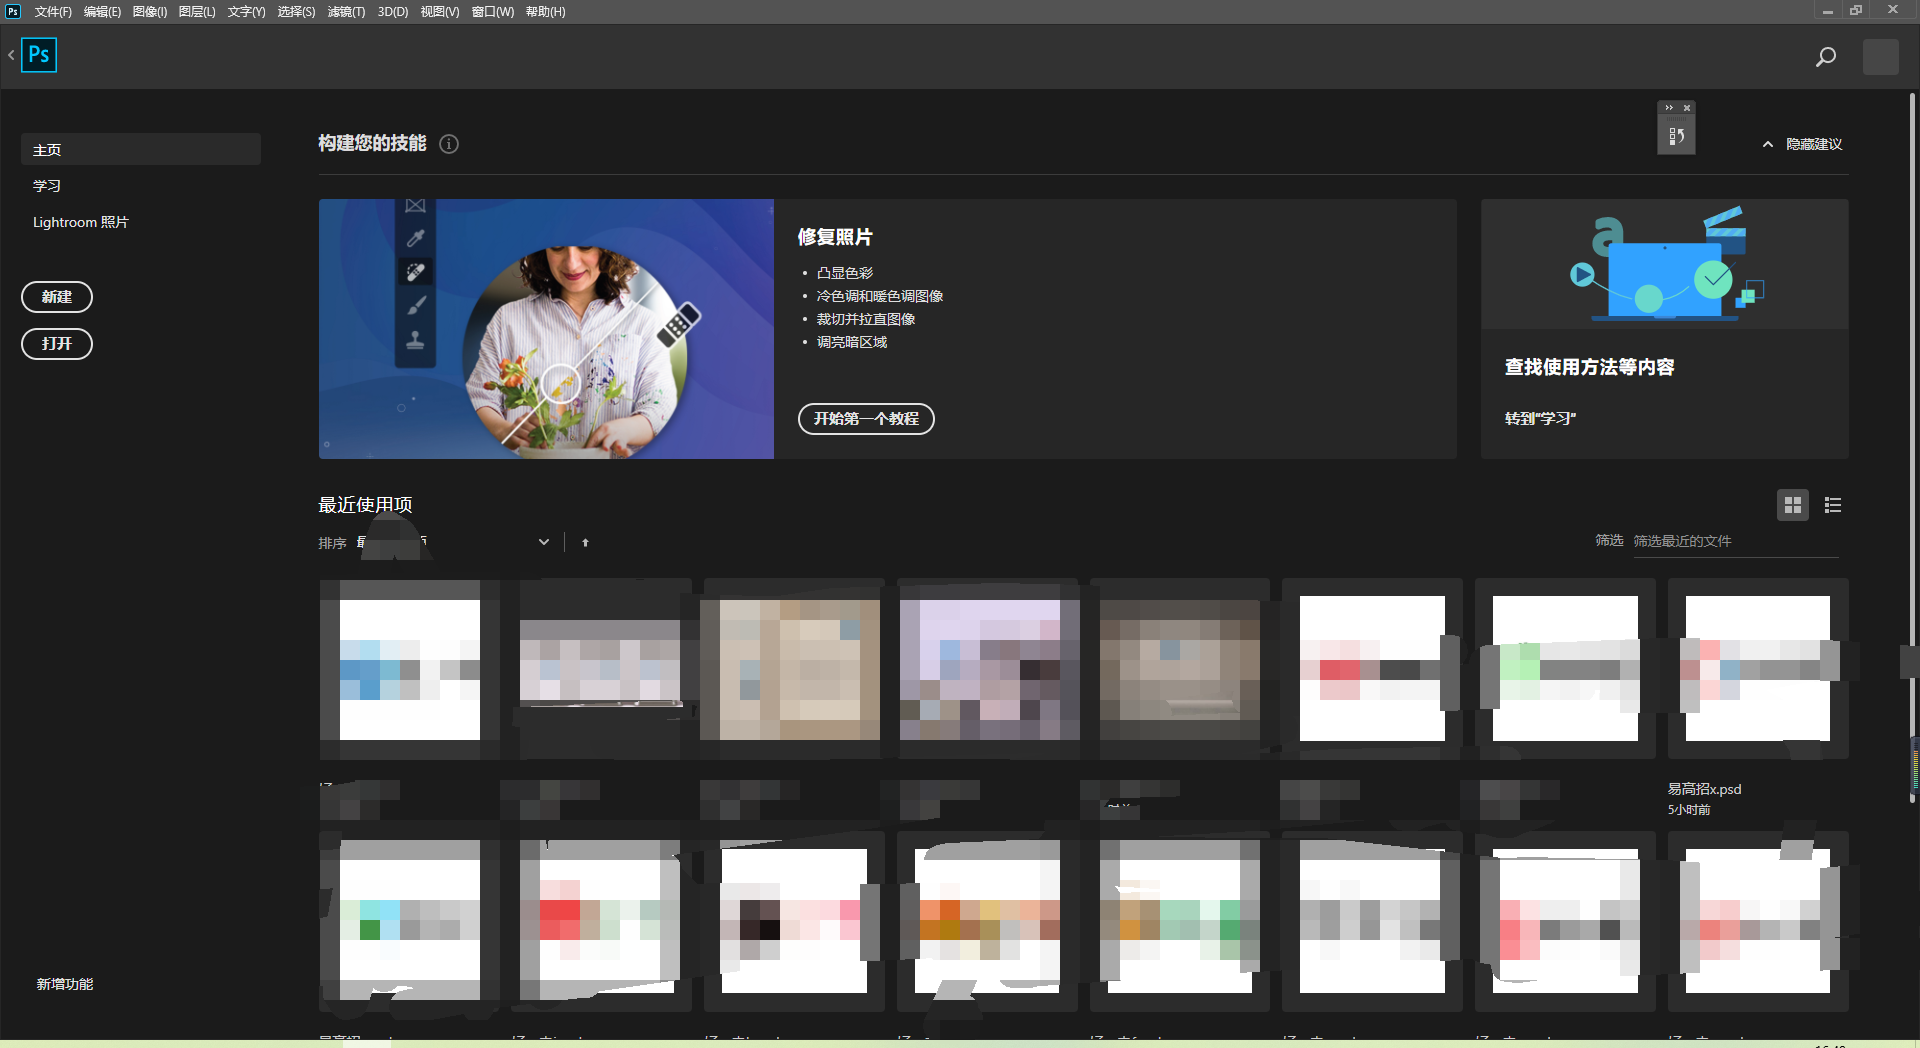Screen dimensions: 1920x1048
Task: Switch recent files to grid view
Action: 1793,505
